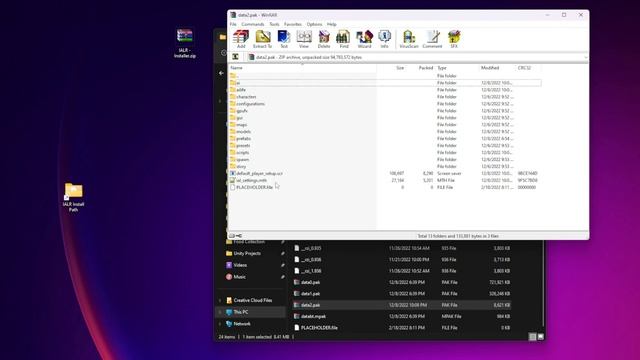Select the 'configurations' folder in archive

click(385, 104)
